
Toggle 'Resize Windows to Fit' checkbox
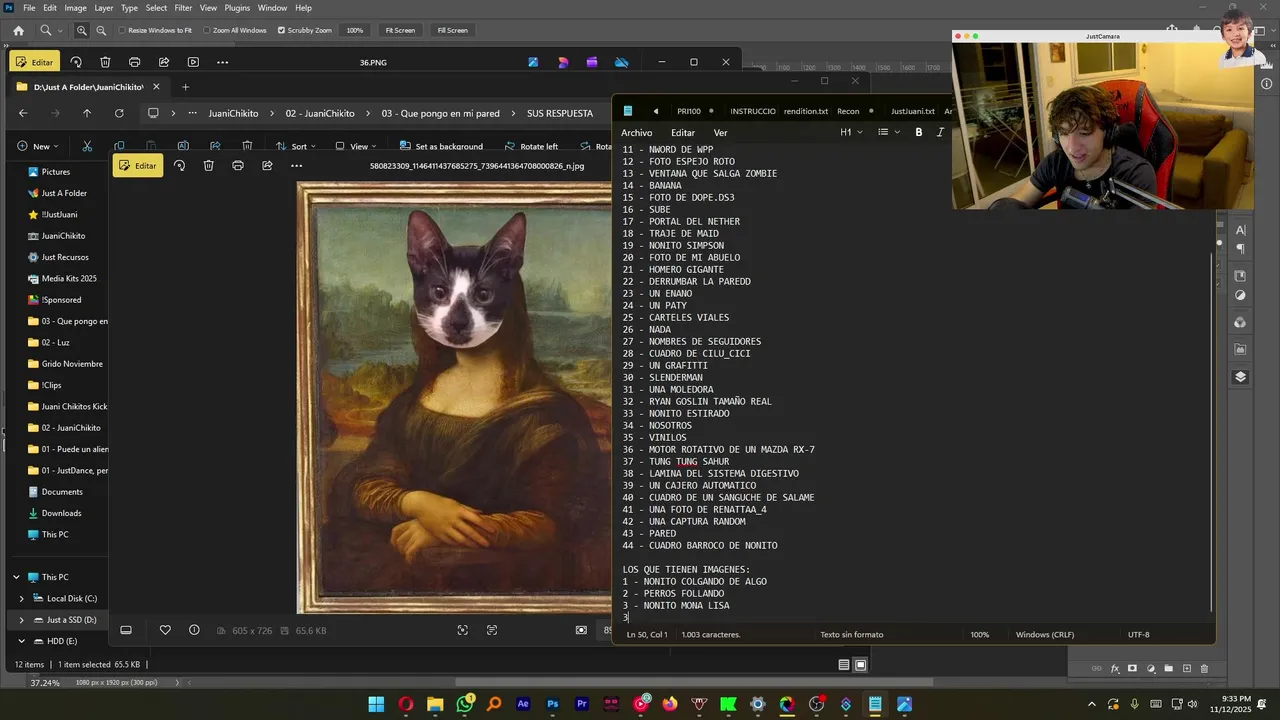tap(123, 31)
